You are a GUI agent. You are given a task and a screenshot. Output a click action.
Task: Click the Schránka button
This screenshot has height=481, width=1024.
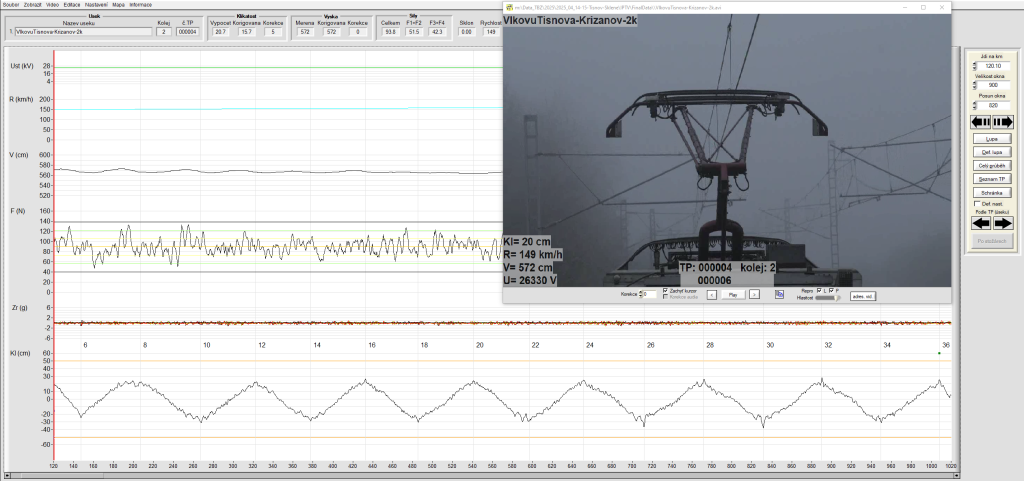tap(991, 193)
